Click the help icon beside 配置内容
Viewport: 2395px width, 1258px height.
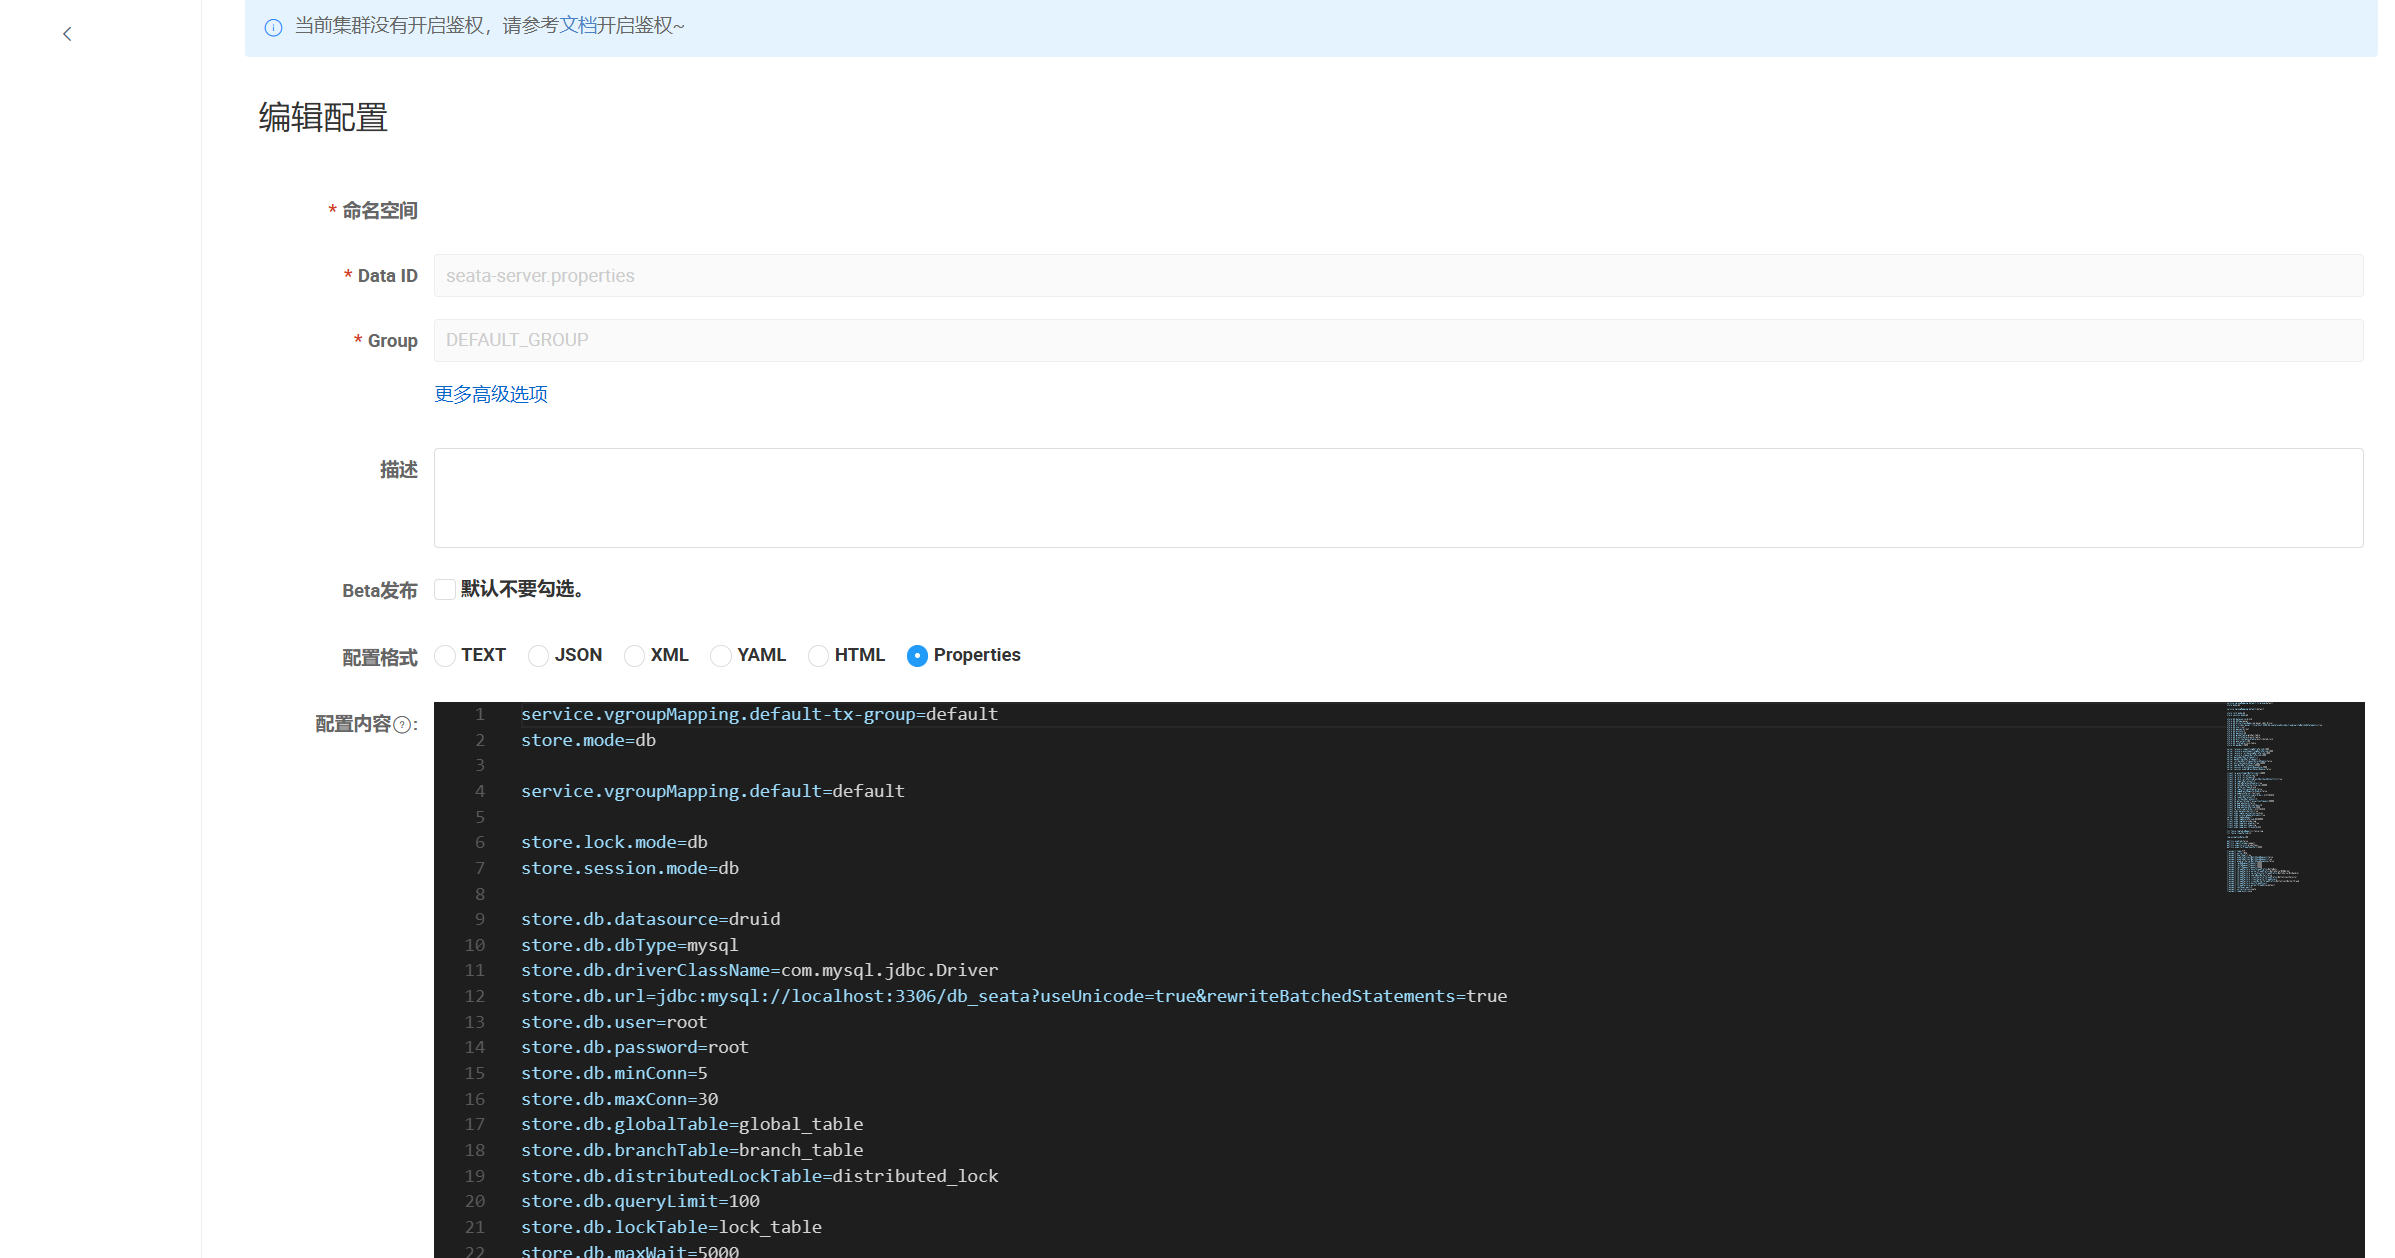pyautogui.click(x=402, y=725)
